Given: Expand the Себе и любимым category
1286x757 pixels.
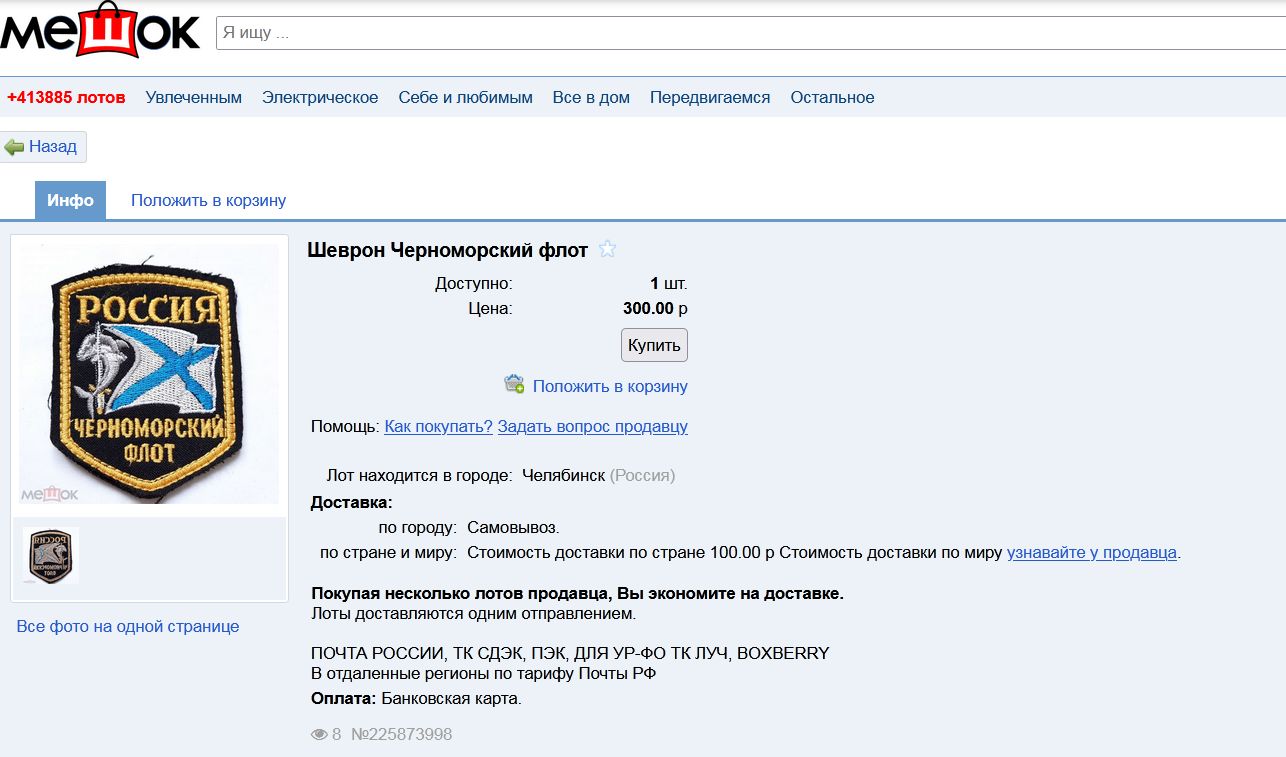Looking at the screenshot, I should pos(465,98).
